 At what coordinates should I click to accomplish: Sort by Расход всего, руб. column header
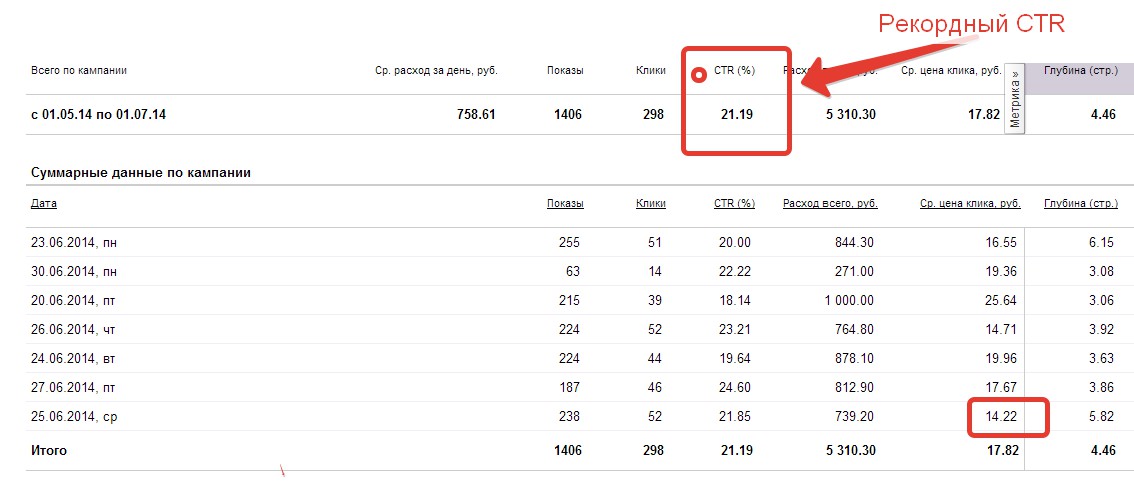coord(830,203)
